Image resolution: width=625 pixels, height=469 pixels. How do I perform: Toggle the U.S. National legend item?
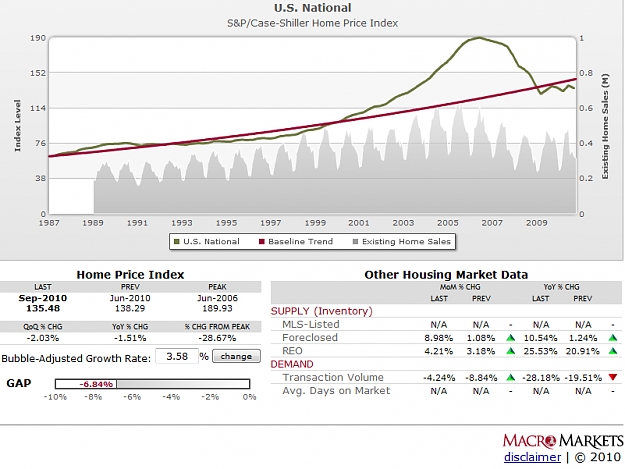click(x=206, y=241)
